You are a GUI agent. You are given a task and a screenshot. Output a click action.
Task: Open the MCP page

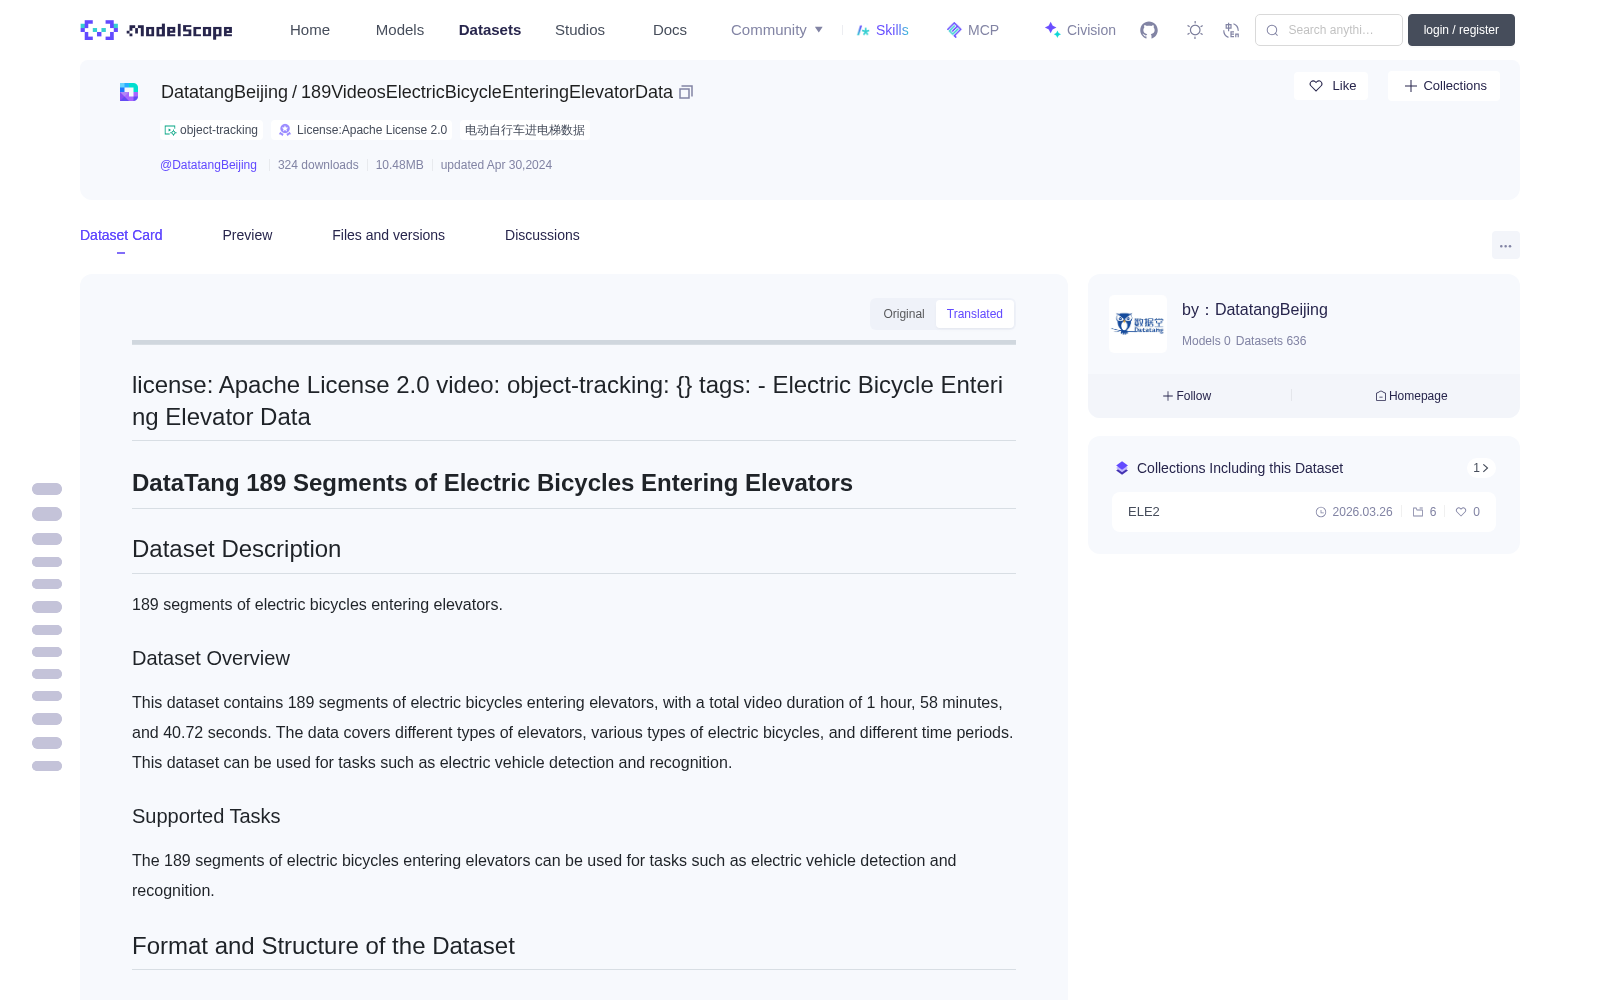pos(973,30)
